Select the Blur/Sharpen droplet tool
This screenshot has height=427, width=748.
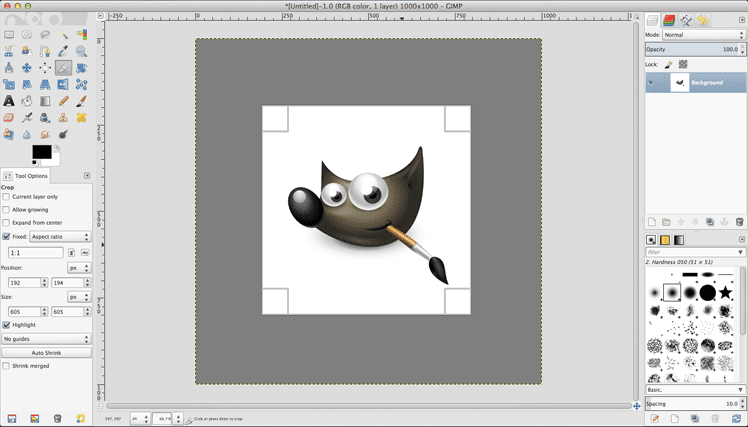[27, 135]
